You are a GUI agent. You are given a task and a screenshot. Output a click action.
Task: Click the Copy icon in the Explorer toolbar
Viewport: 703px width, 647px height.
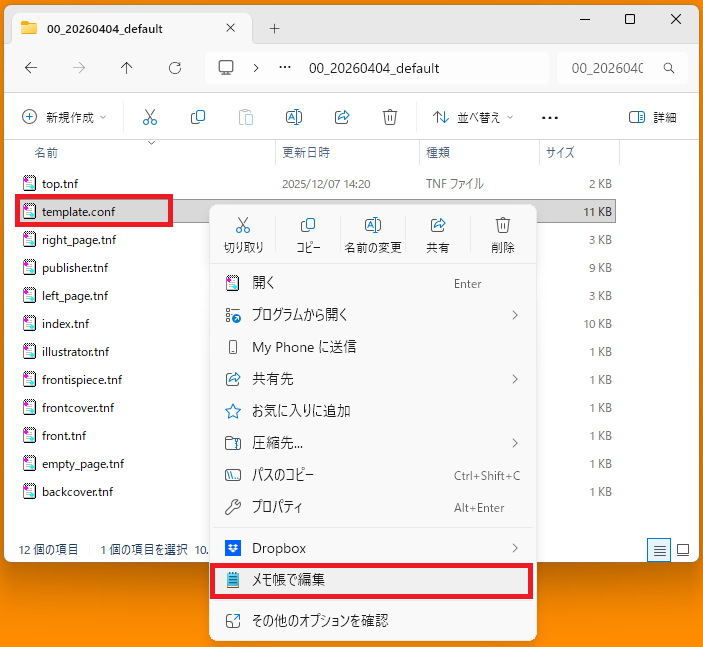pyautogui.click(x=198, y=117)
